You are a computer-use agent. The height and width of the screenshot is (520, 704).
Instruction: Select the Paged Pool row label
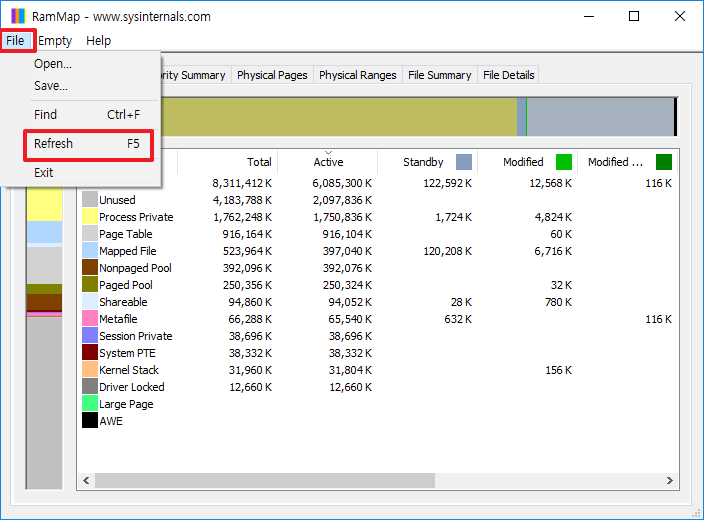tap(126, 285)
